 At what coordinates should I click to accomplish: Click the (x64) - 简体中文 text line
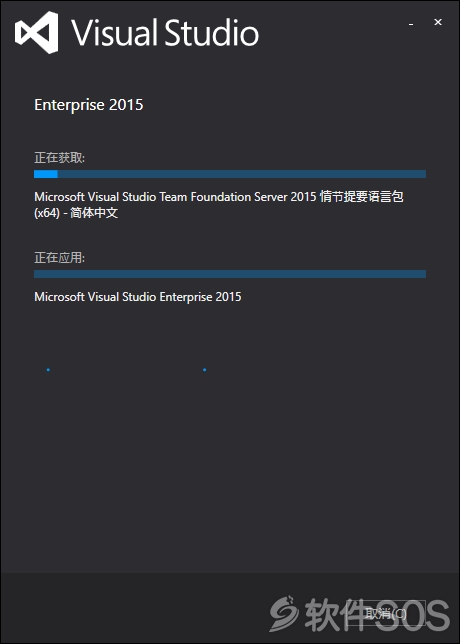[76, 213]
